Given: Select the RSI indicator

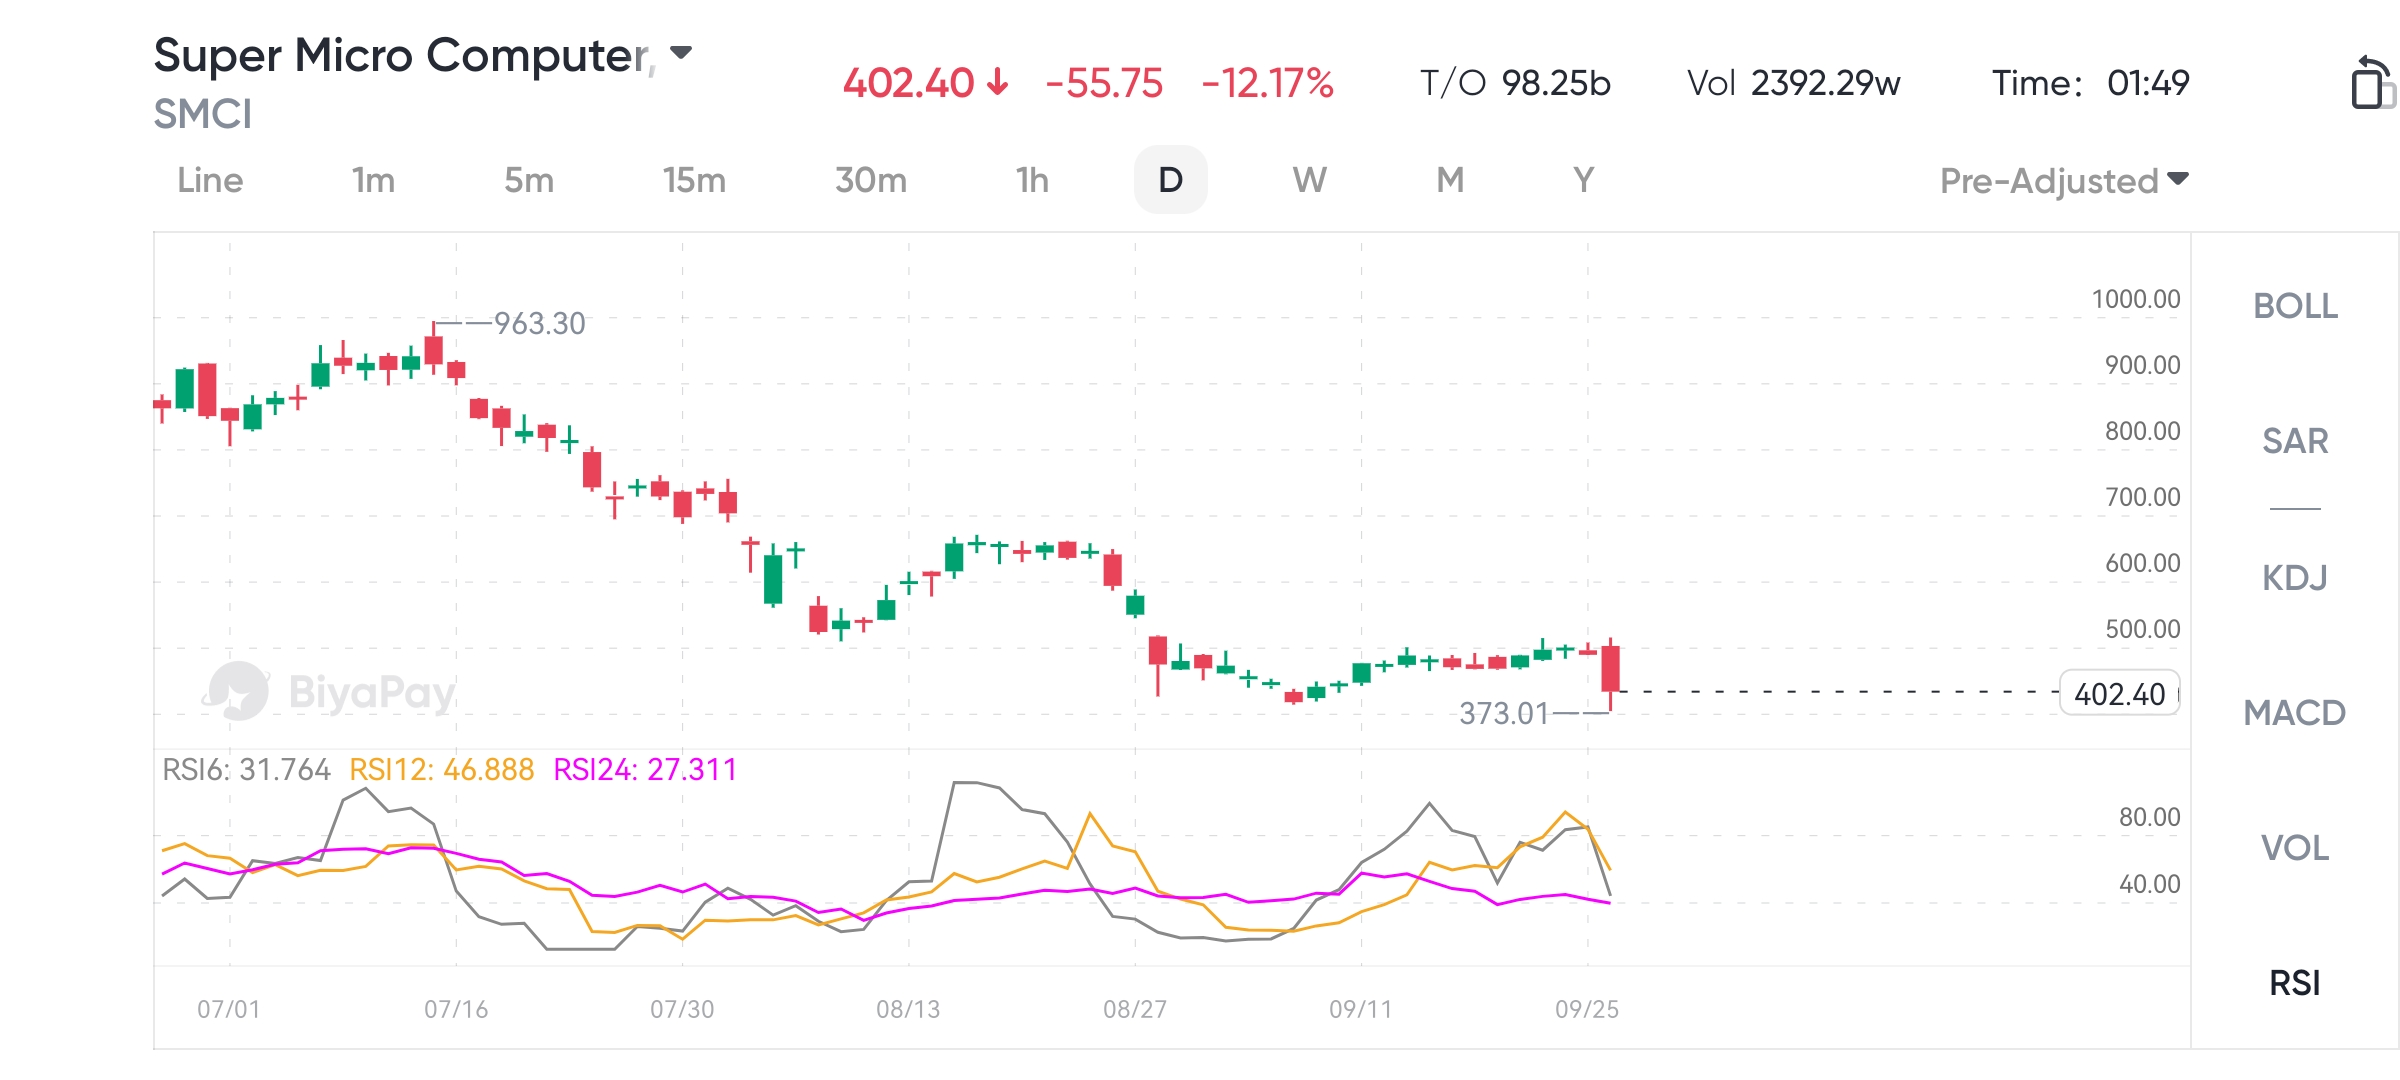Looking at the screenshot, I should 2295,983.
